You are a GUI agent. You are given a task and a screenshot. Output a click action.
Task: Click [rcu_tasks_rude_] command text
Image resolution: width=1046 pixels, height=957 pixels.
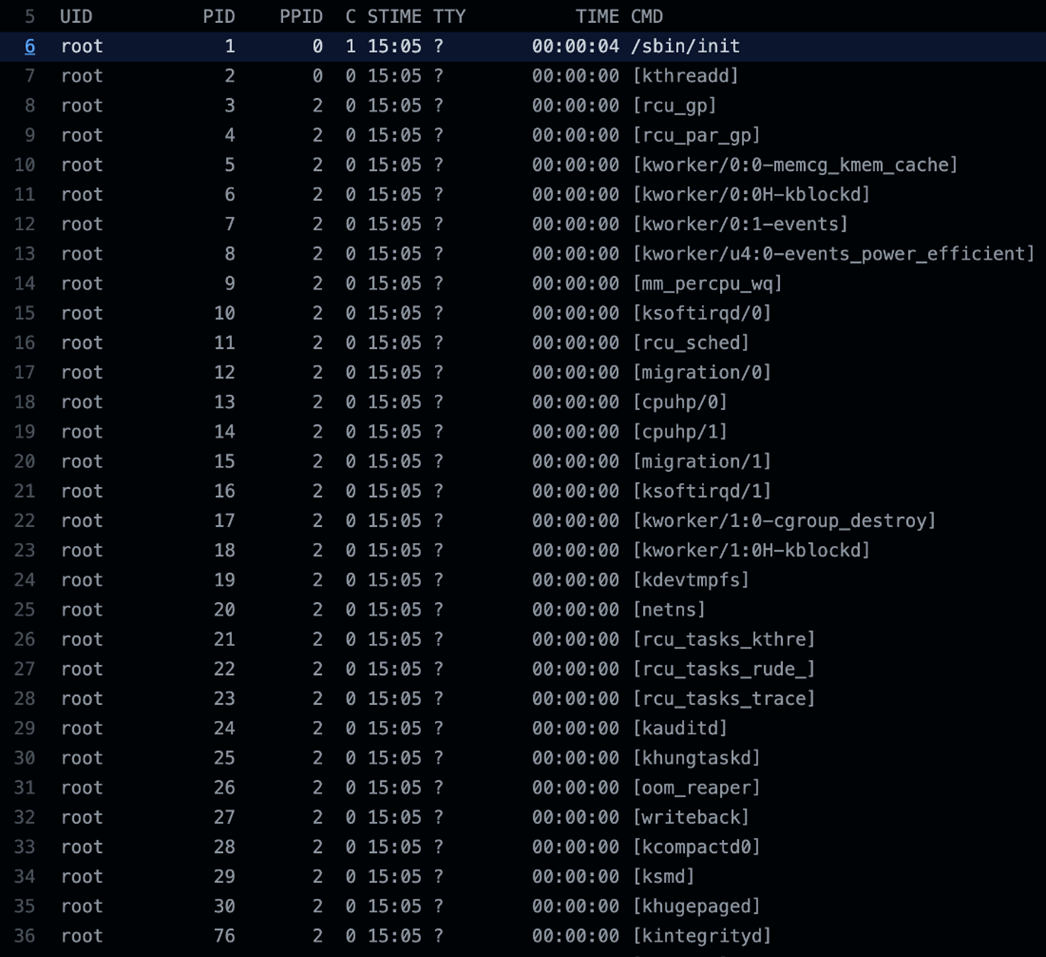coord(724,669)
